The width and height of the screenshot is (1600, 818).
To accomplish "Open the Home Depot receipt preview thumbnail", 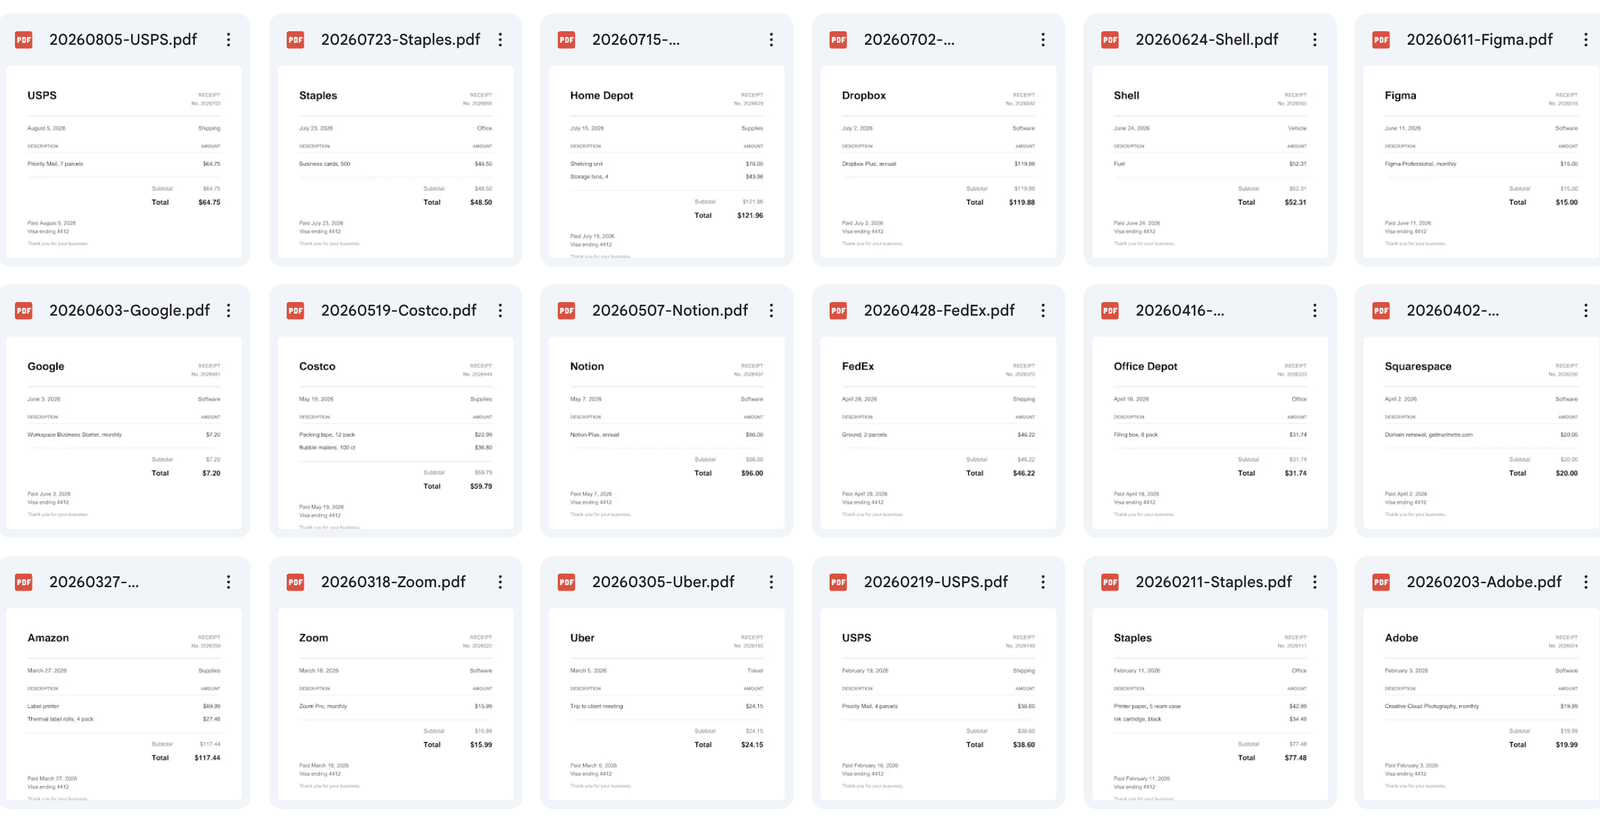I will pyautogui.click(x=667, y=162).
